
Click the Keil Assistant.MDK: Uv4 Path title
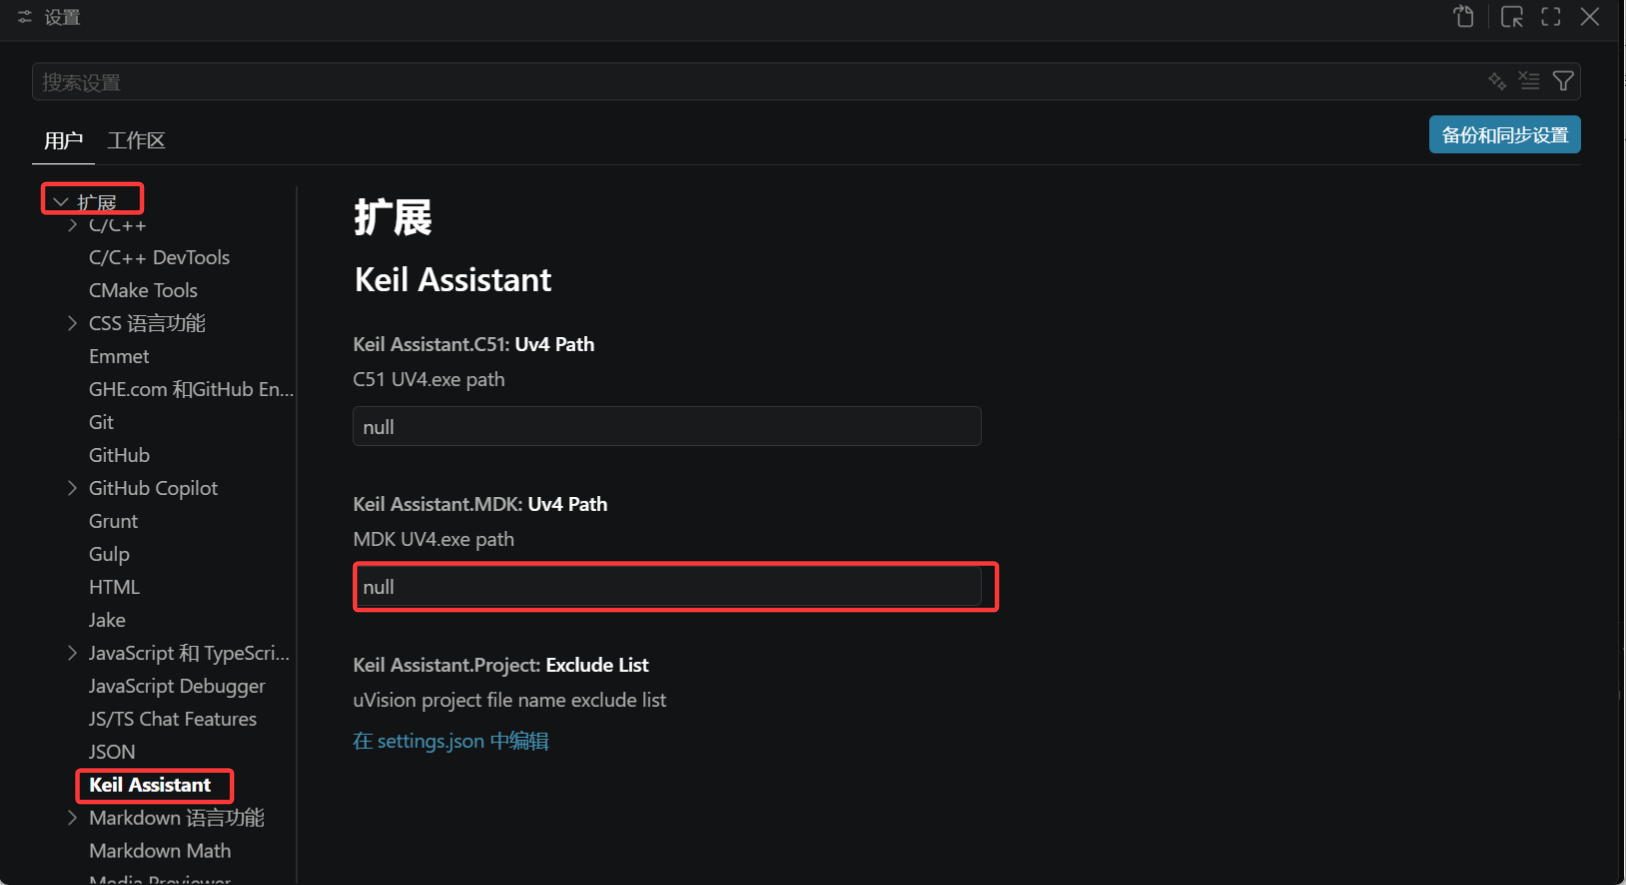pyautogui.click(x=480, y=504)
